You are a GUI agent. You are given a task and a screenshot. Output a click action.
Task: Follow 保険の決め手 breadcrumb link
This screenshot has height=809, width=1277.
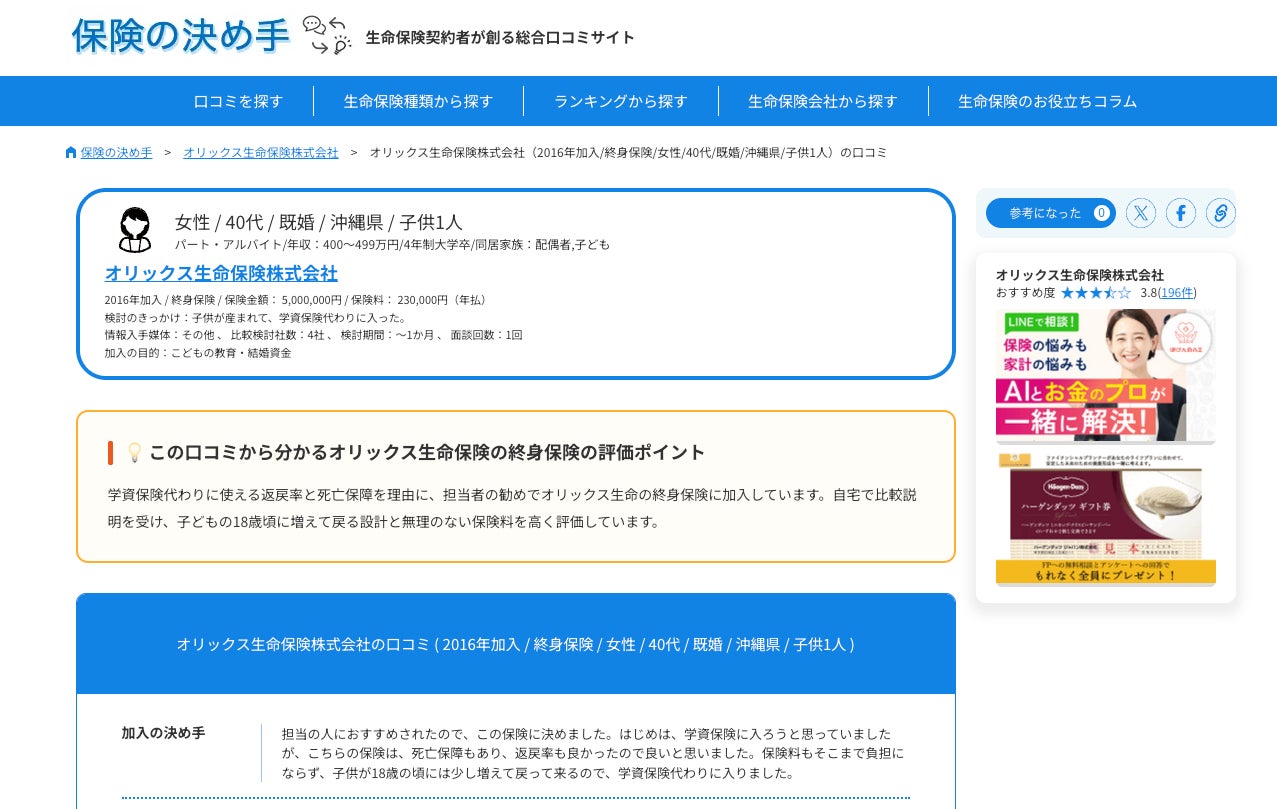tap(116, 153)
